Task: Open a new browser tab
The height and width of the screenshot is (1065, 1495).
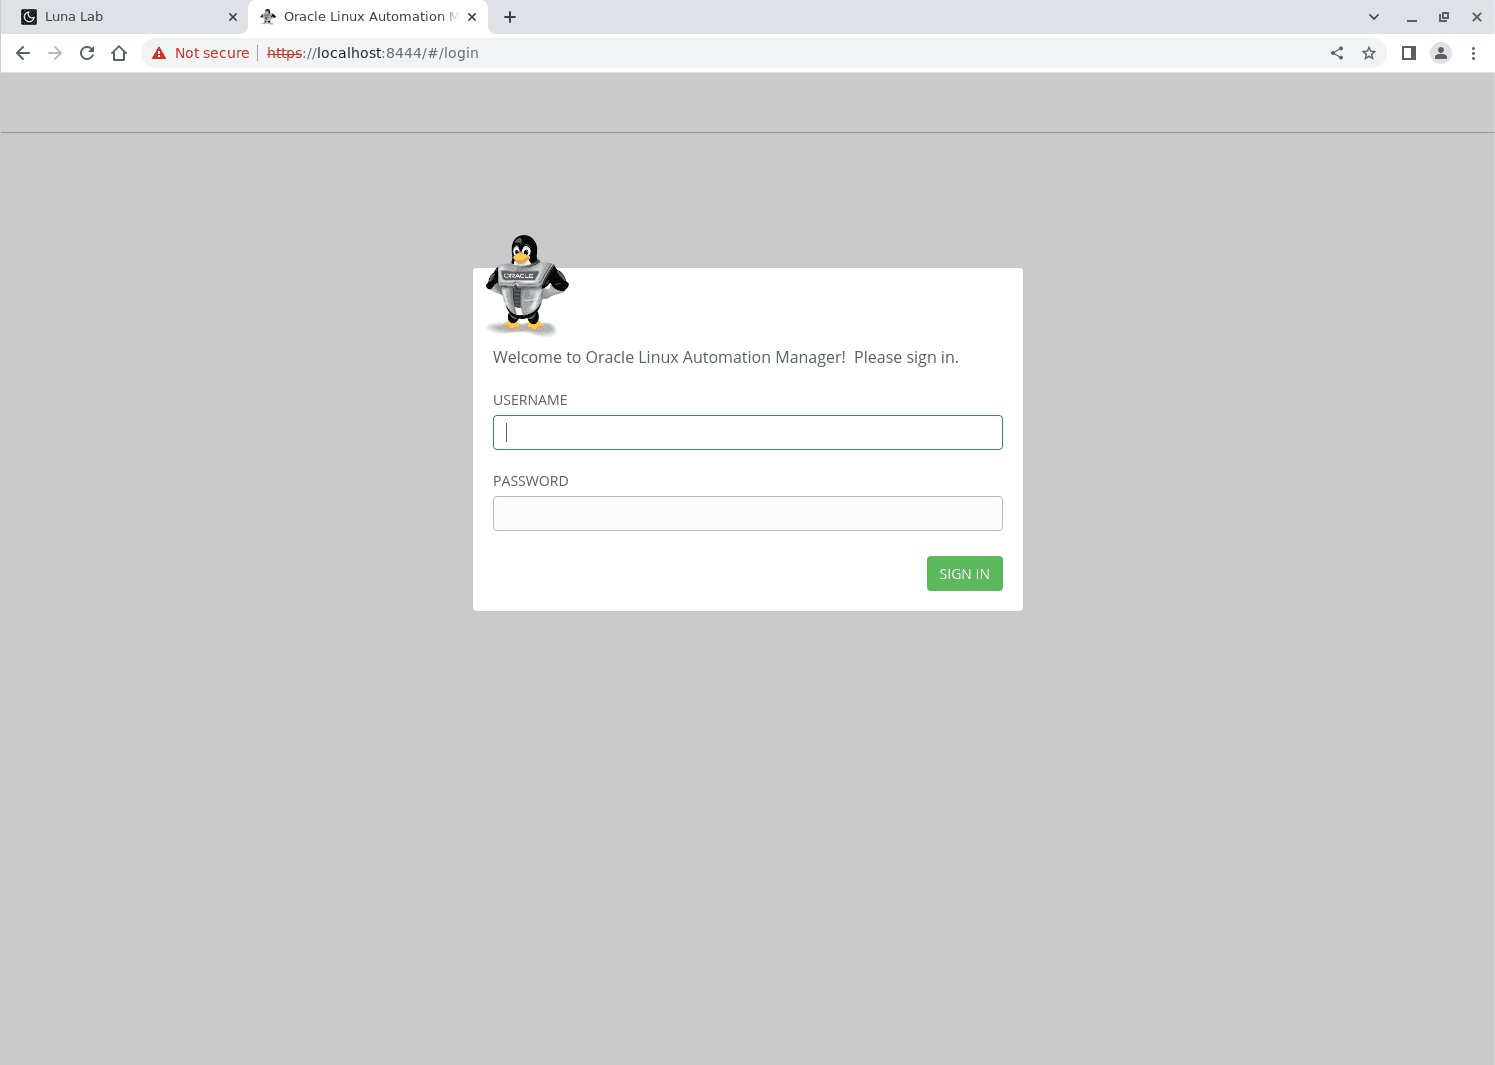Action: [510, 17]
